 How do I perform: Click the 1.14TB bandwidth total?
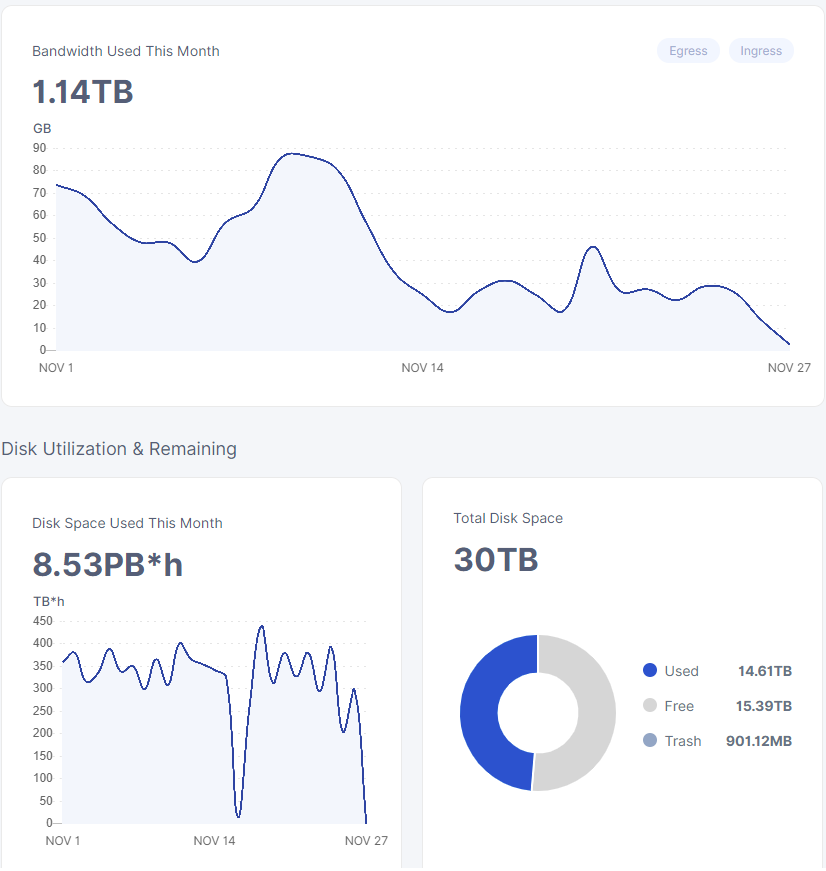(83, 92)
